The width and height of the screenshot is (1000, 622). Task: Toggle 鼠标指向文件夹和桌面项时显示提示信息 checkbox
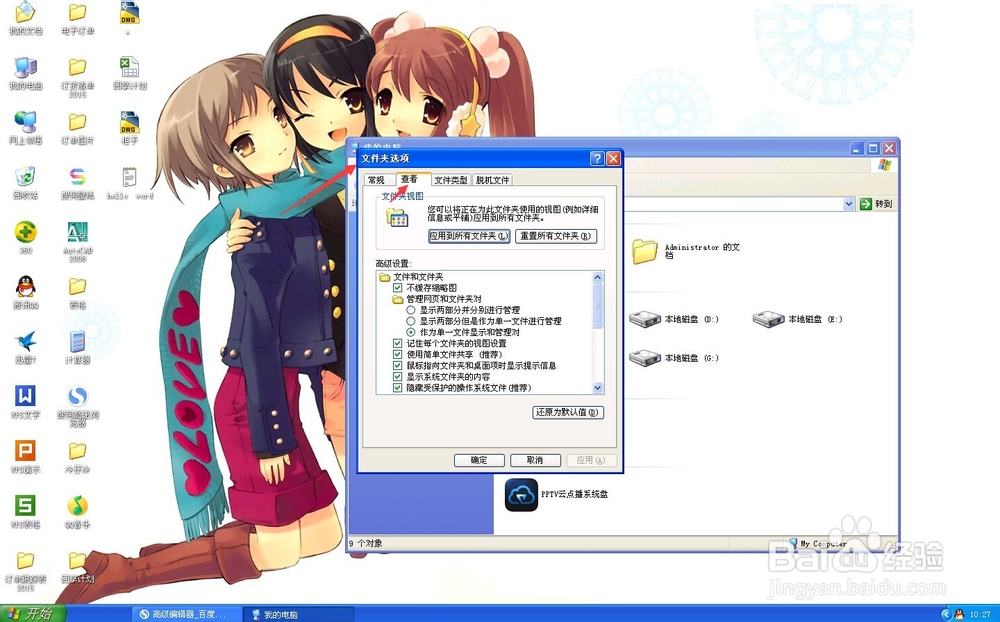click(398, 366)
